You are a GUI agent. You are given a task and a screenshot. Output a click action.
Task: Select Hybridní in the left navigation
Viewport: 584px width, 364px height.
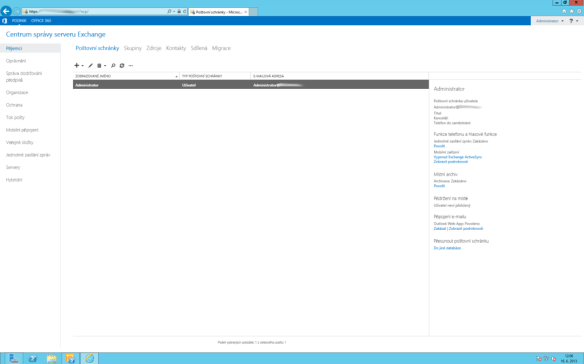coord(14,180)
